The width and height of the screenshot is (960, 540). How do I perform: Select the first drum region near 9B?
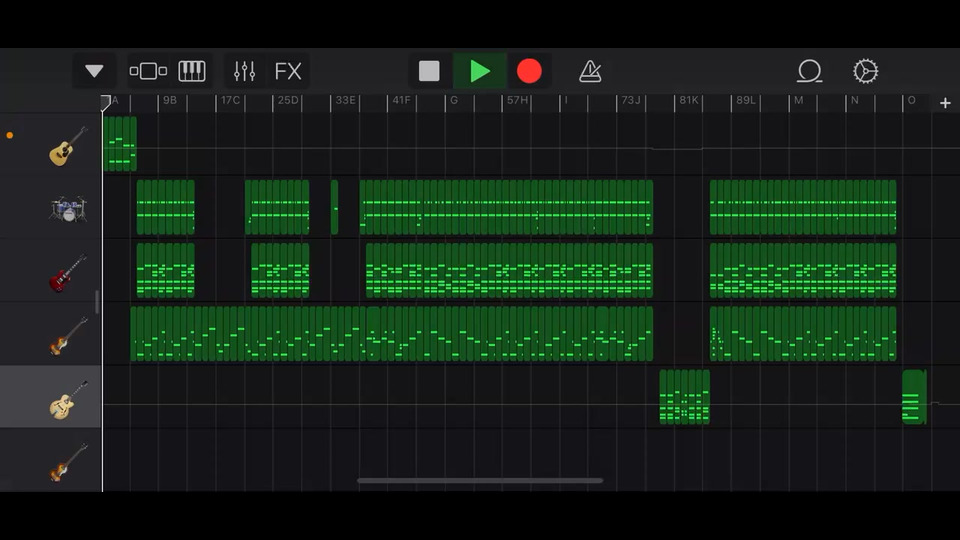(165, 207)
